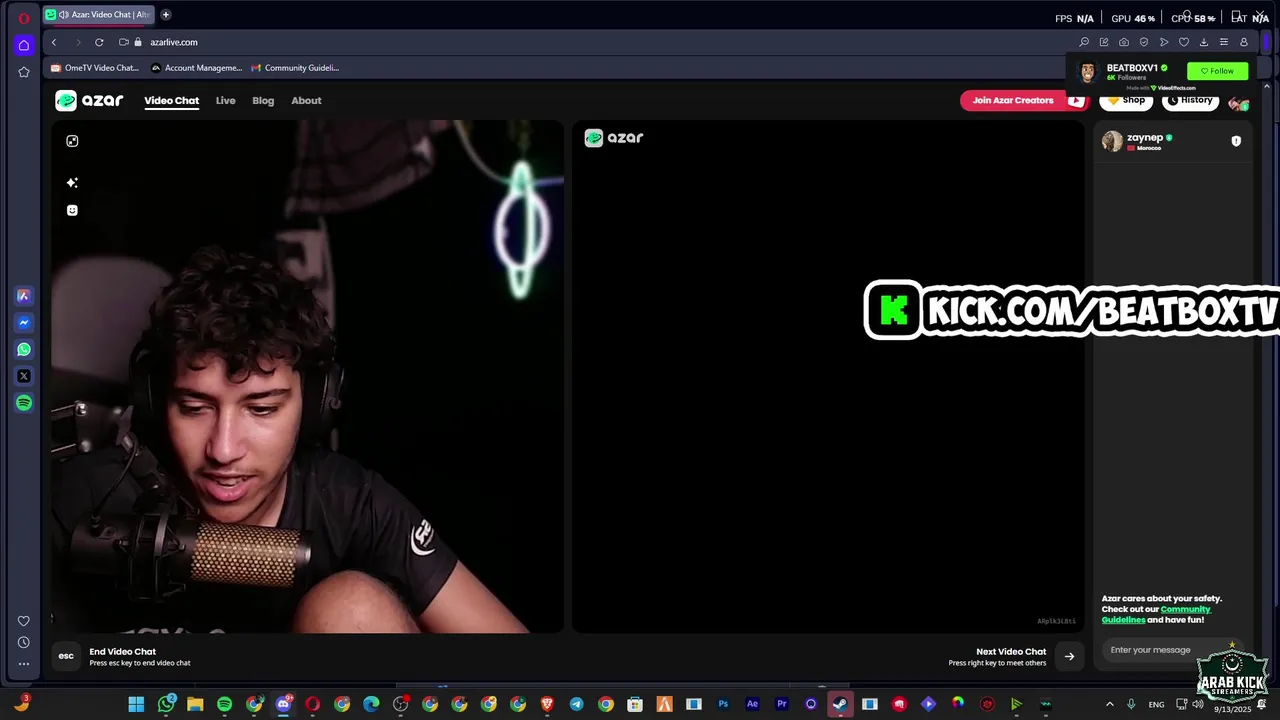Open the profile avatar in Azar header

(1239, 103)
